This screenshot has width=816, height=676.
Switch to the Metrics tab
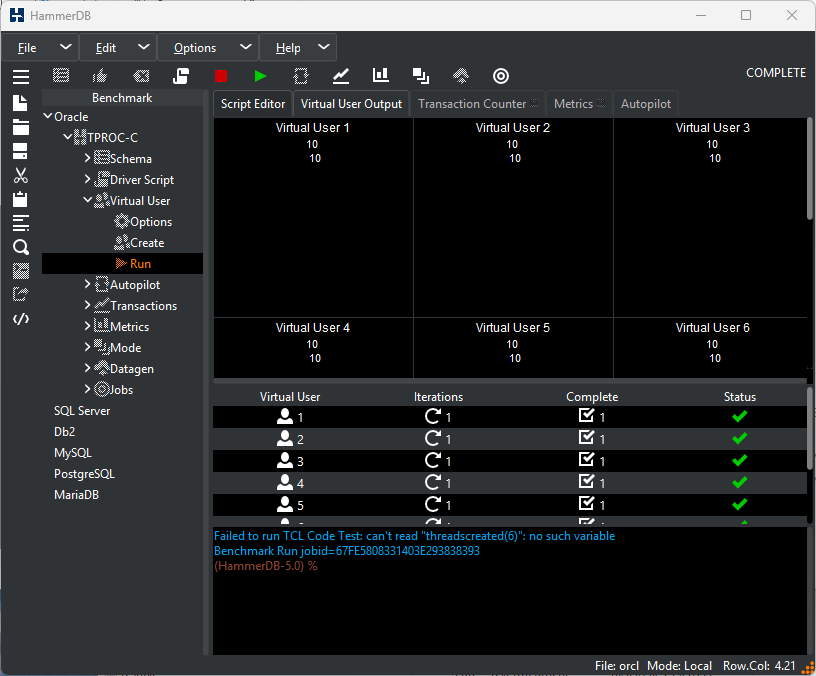(x=579, y=104)
